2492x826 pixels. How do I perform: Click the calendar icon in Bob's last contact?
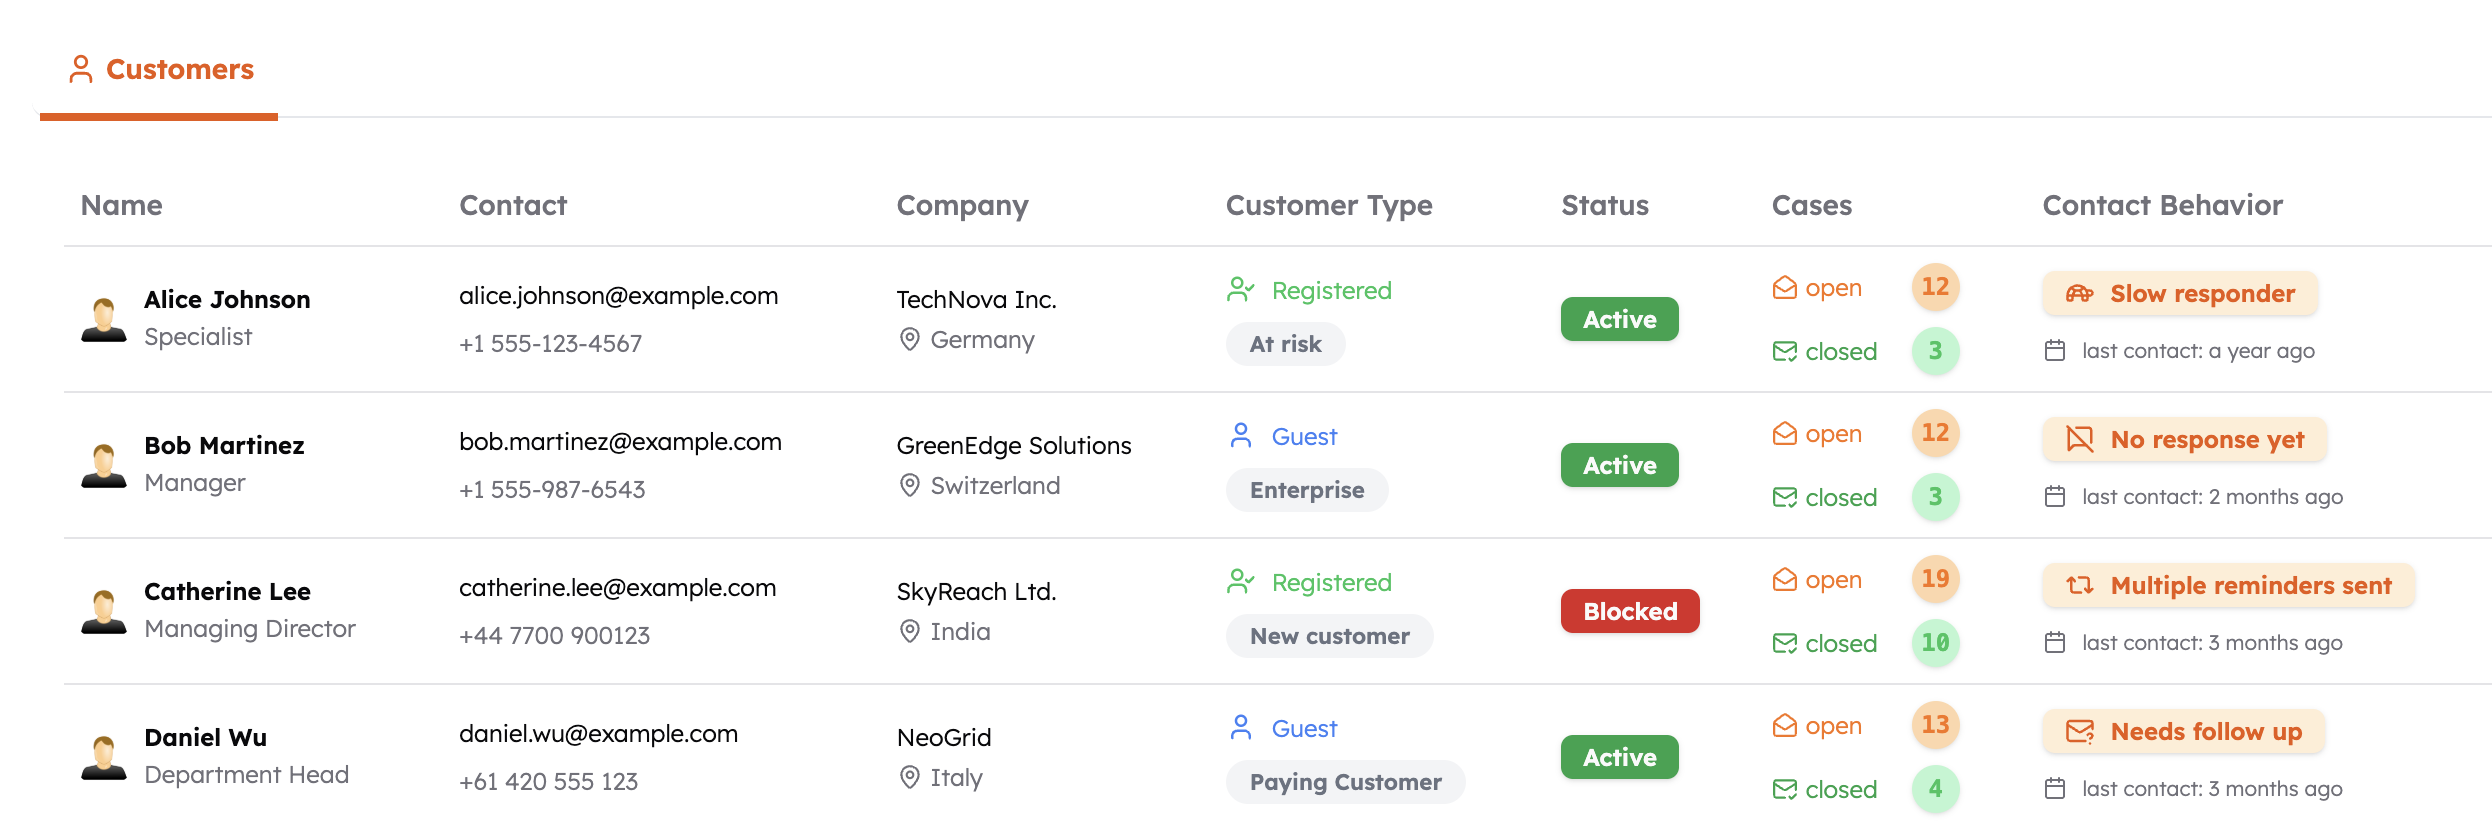pyautogui.click(x=2055, y=497)
